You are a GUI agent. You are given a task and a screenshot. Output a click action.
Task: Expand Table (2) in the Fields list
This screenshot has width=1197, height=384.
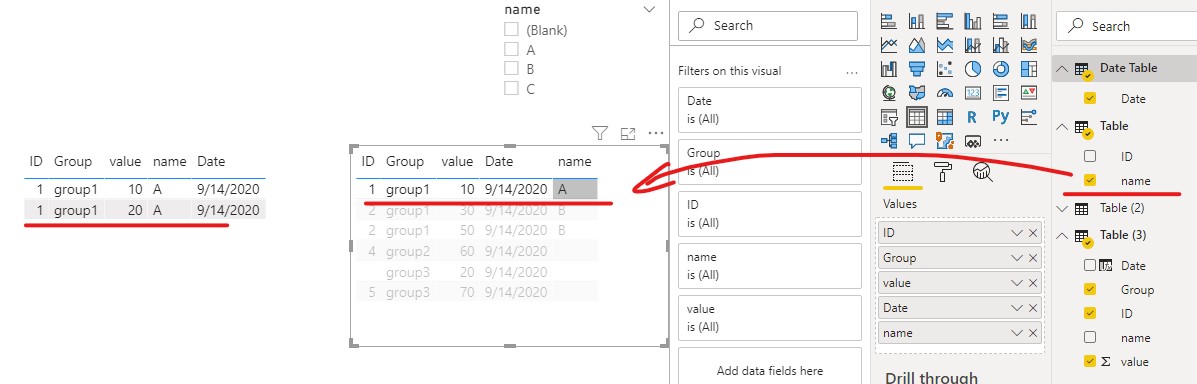point(1062,208)
